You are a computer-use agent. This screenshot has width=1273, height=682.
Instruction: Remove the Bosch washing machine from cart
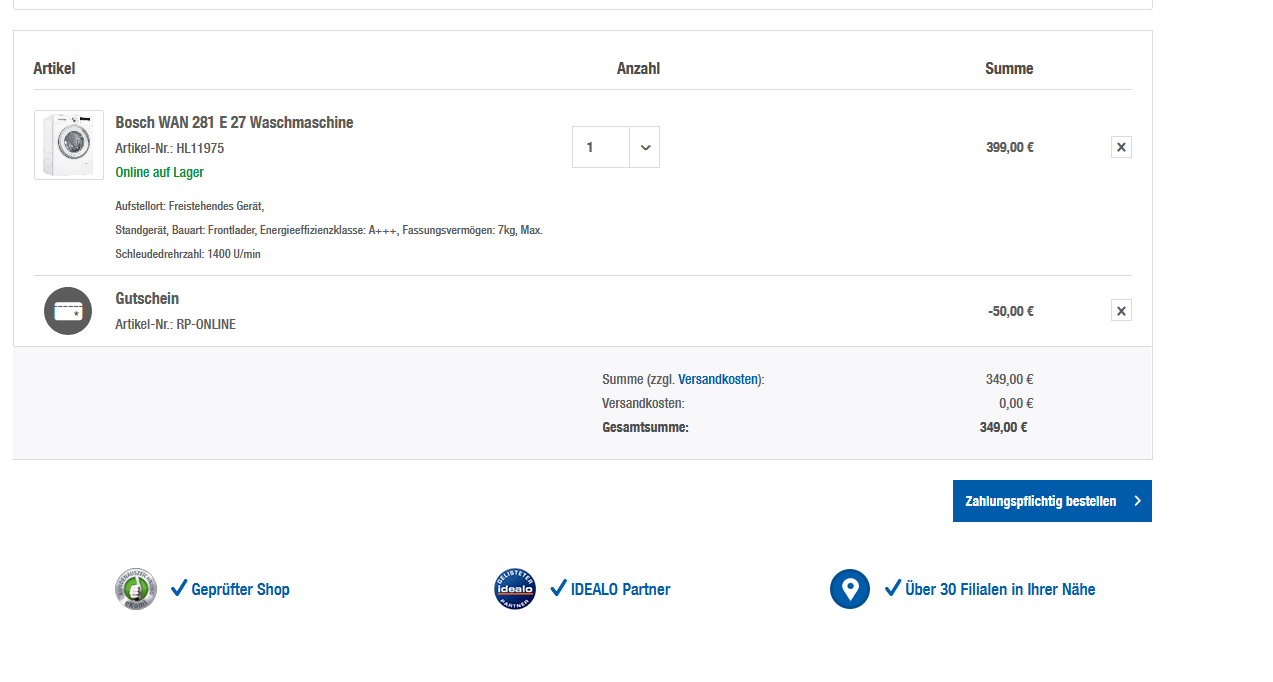(x=1121, y=148)
